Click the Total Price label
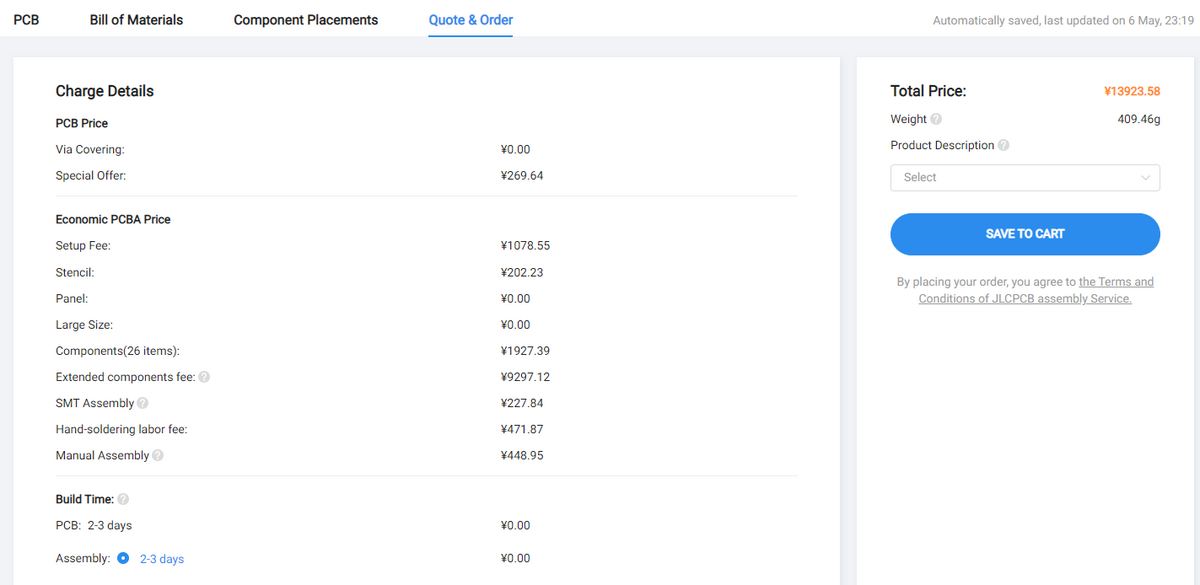The image size is (1200, 585). (928, 91)
